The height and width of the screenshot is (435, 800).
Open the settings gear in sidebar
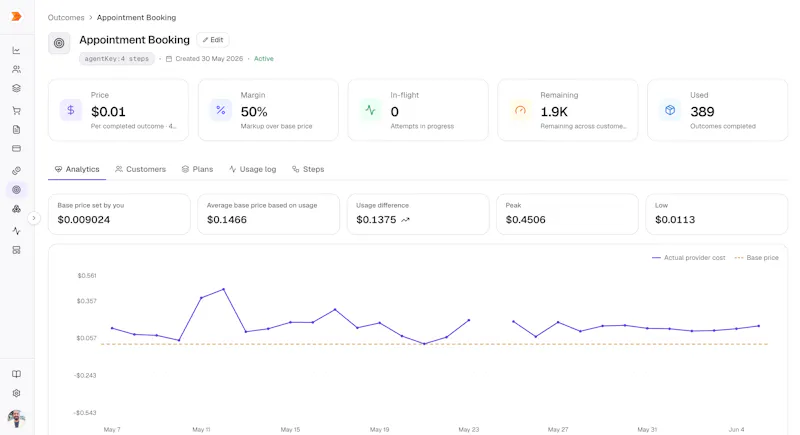coord(16,393)
